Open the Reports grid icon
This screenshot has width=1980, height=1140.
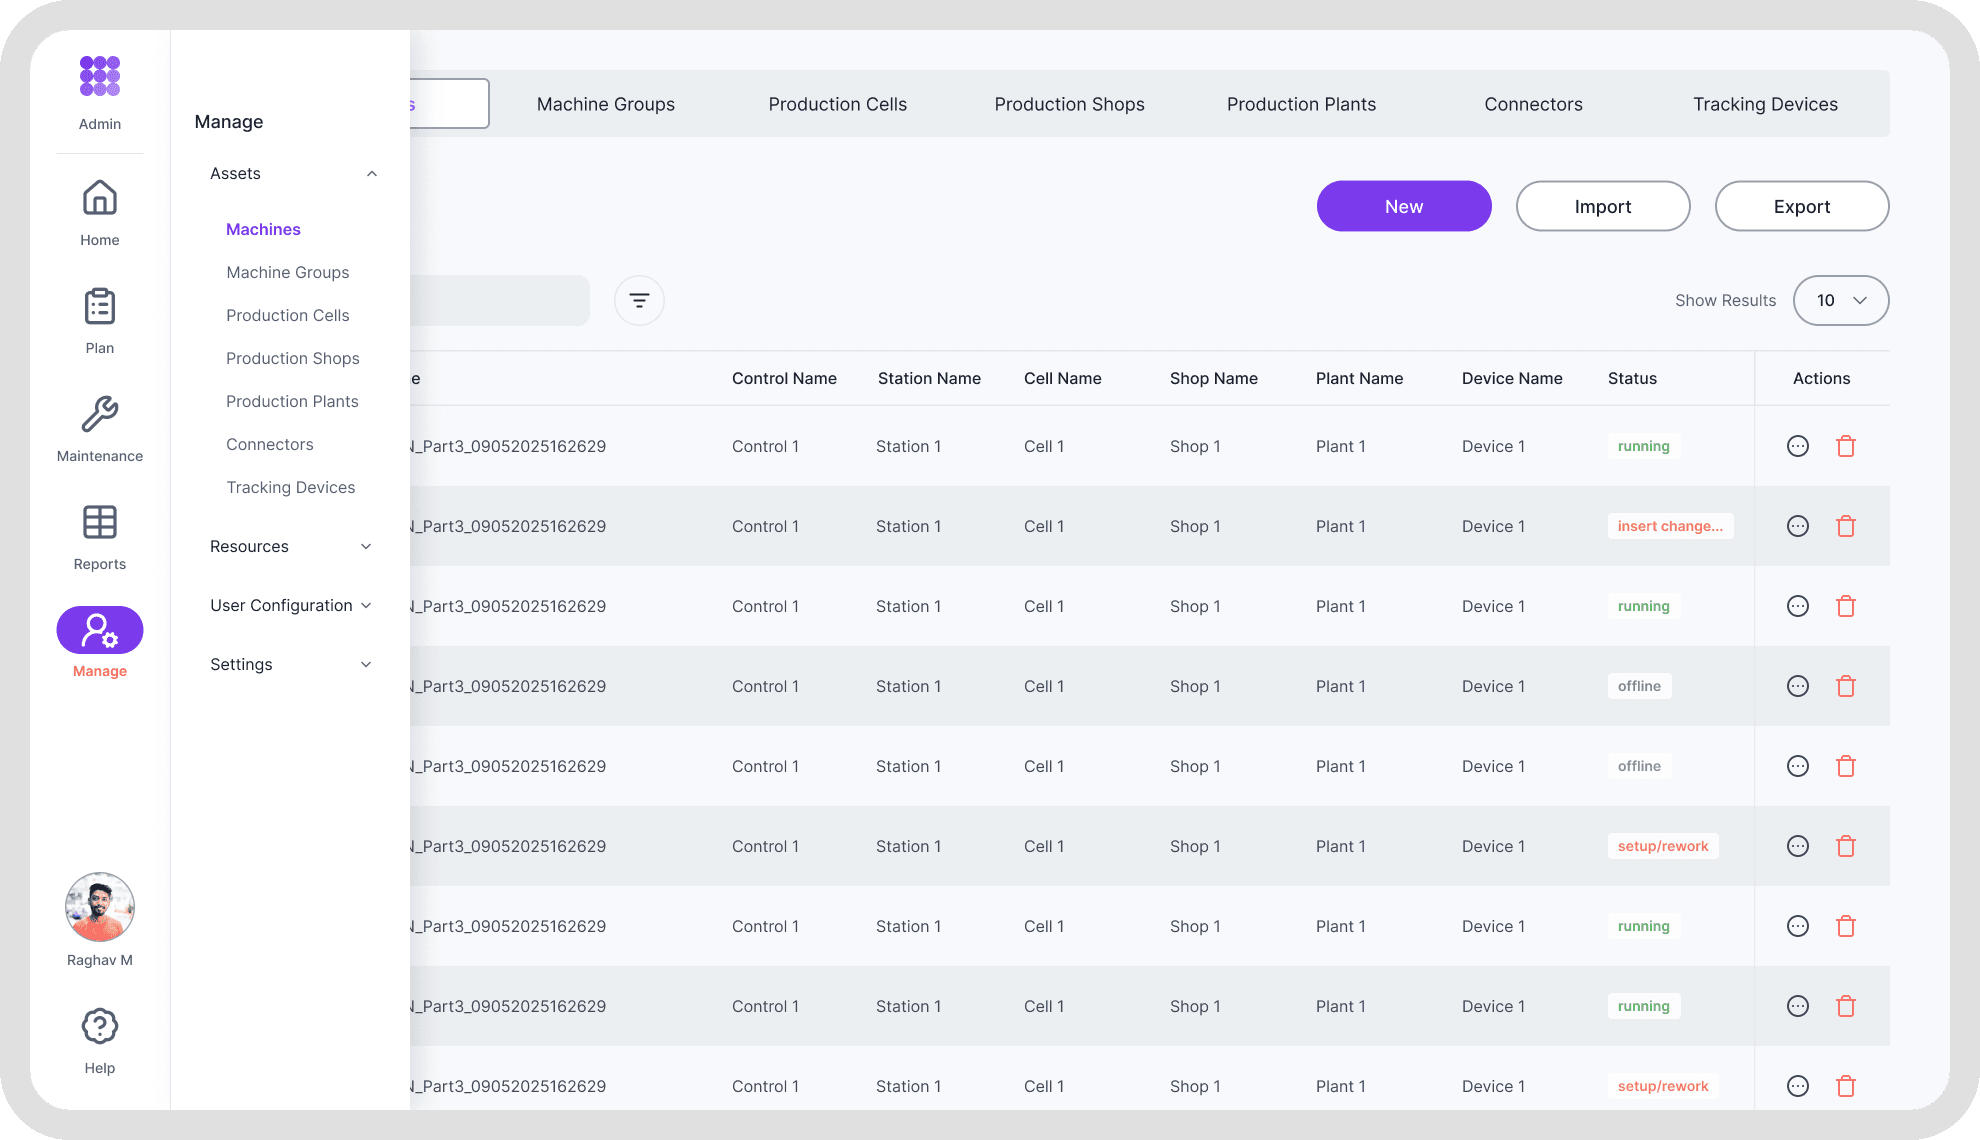(100, 523)
